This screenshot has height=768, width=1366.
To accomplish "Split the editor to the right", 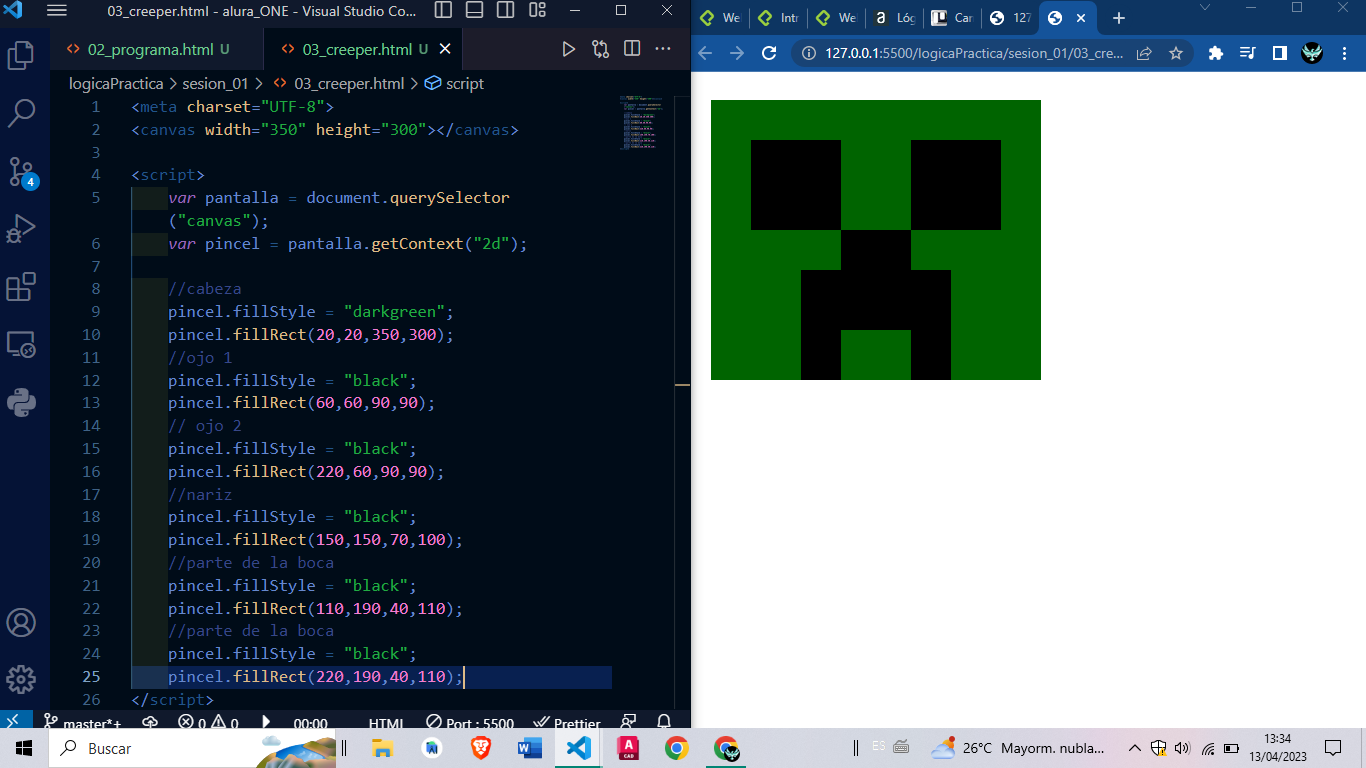I will coord(632,49).
